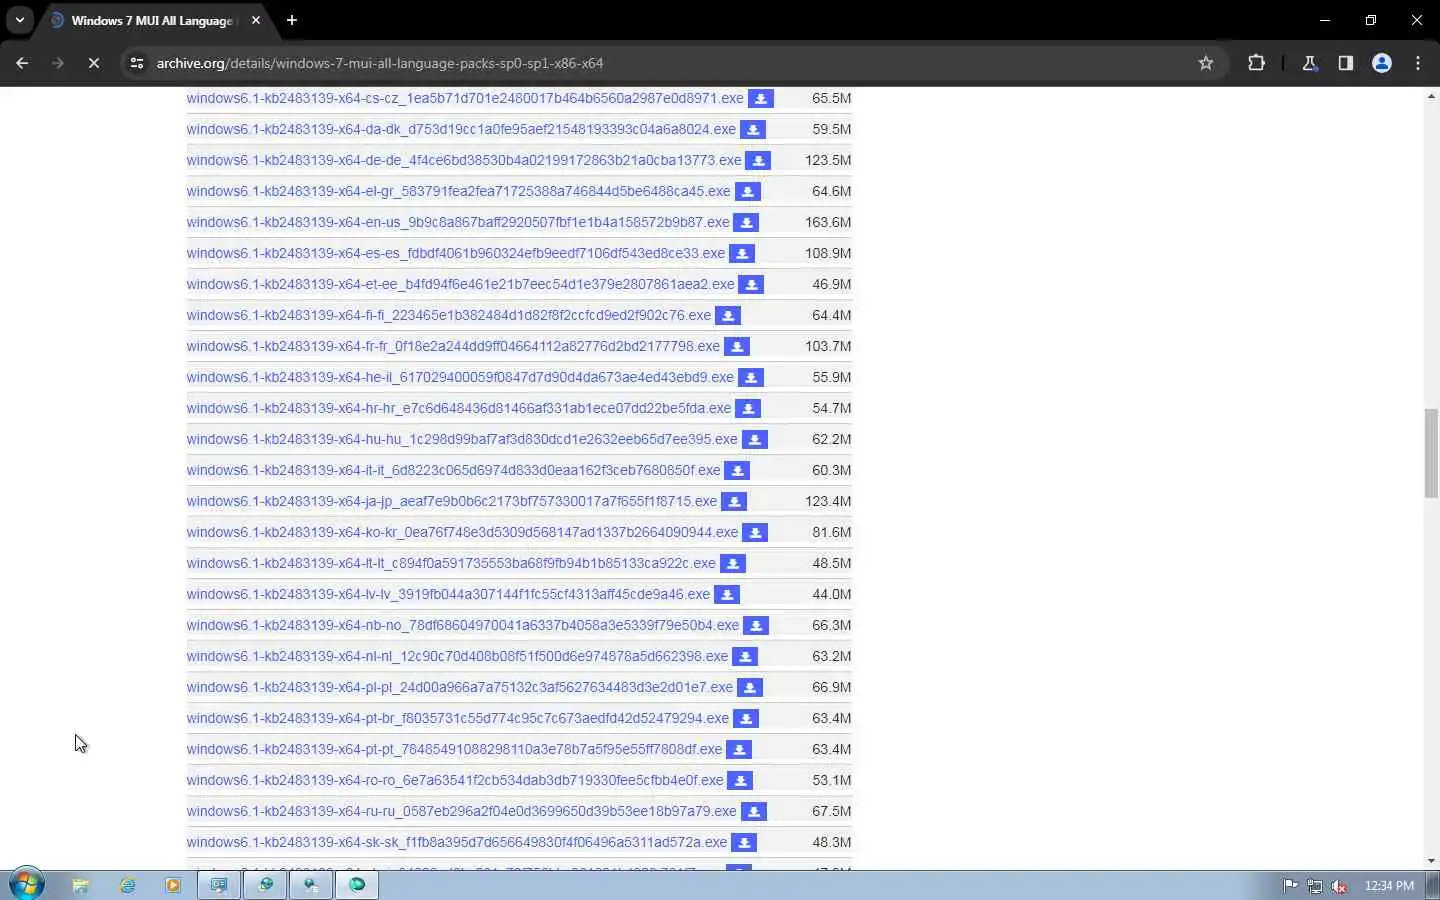Open a new browser tab
Viewport: 1440px width, 900px height.
[292, 20]
